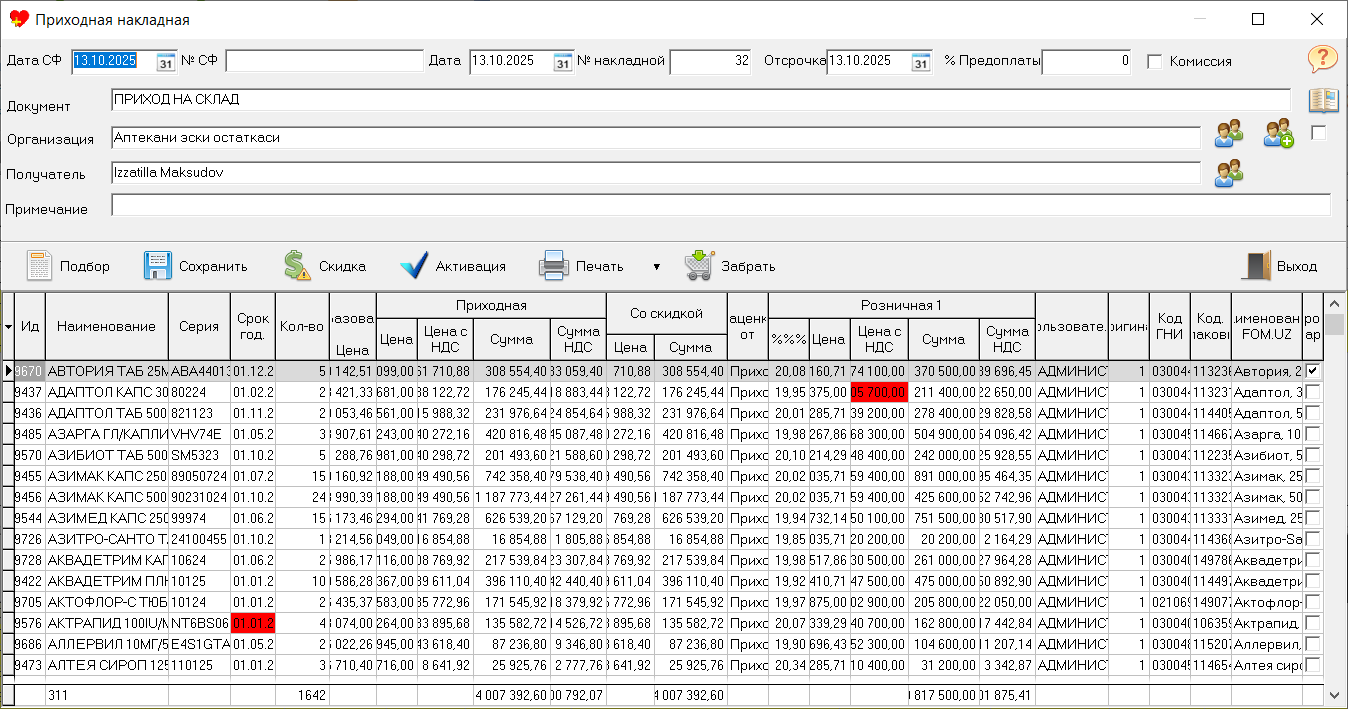Open the help question mark icon
The image size is (1348, 709).
[1322, 59]
